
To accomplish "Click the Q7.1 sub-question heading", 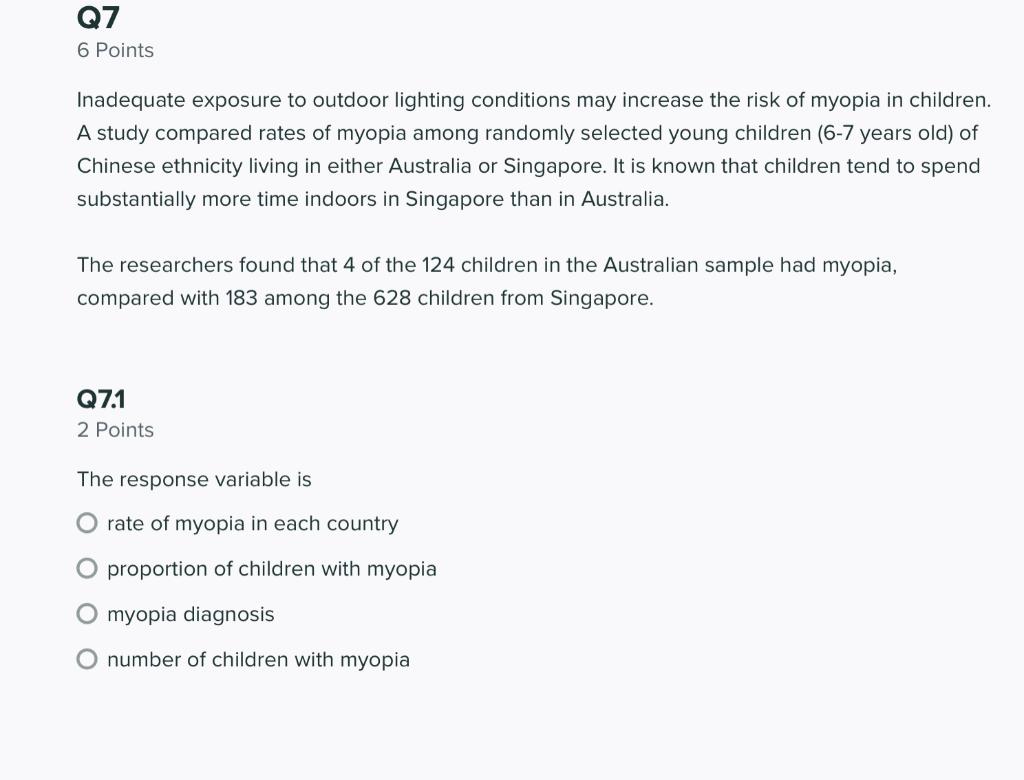I will click(101, 399).
